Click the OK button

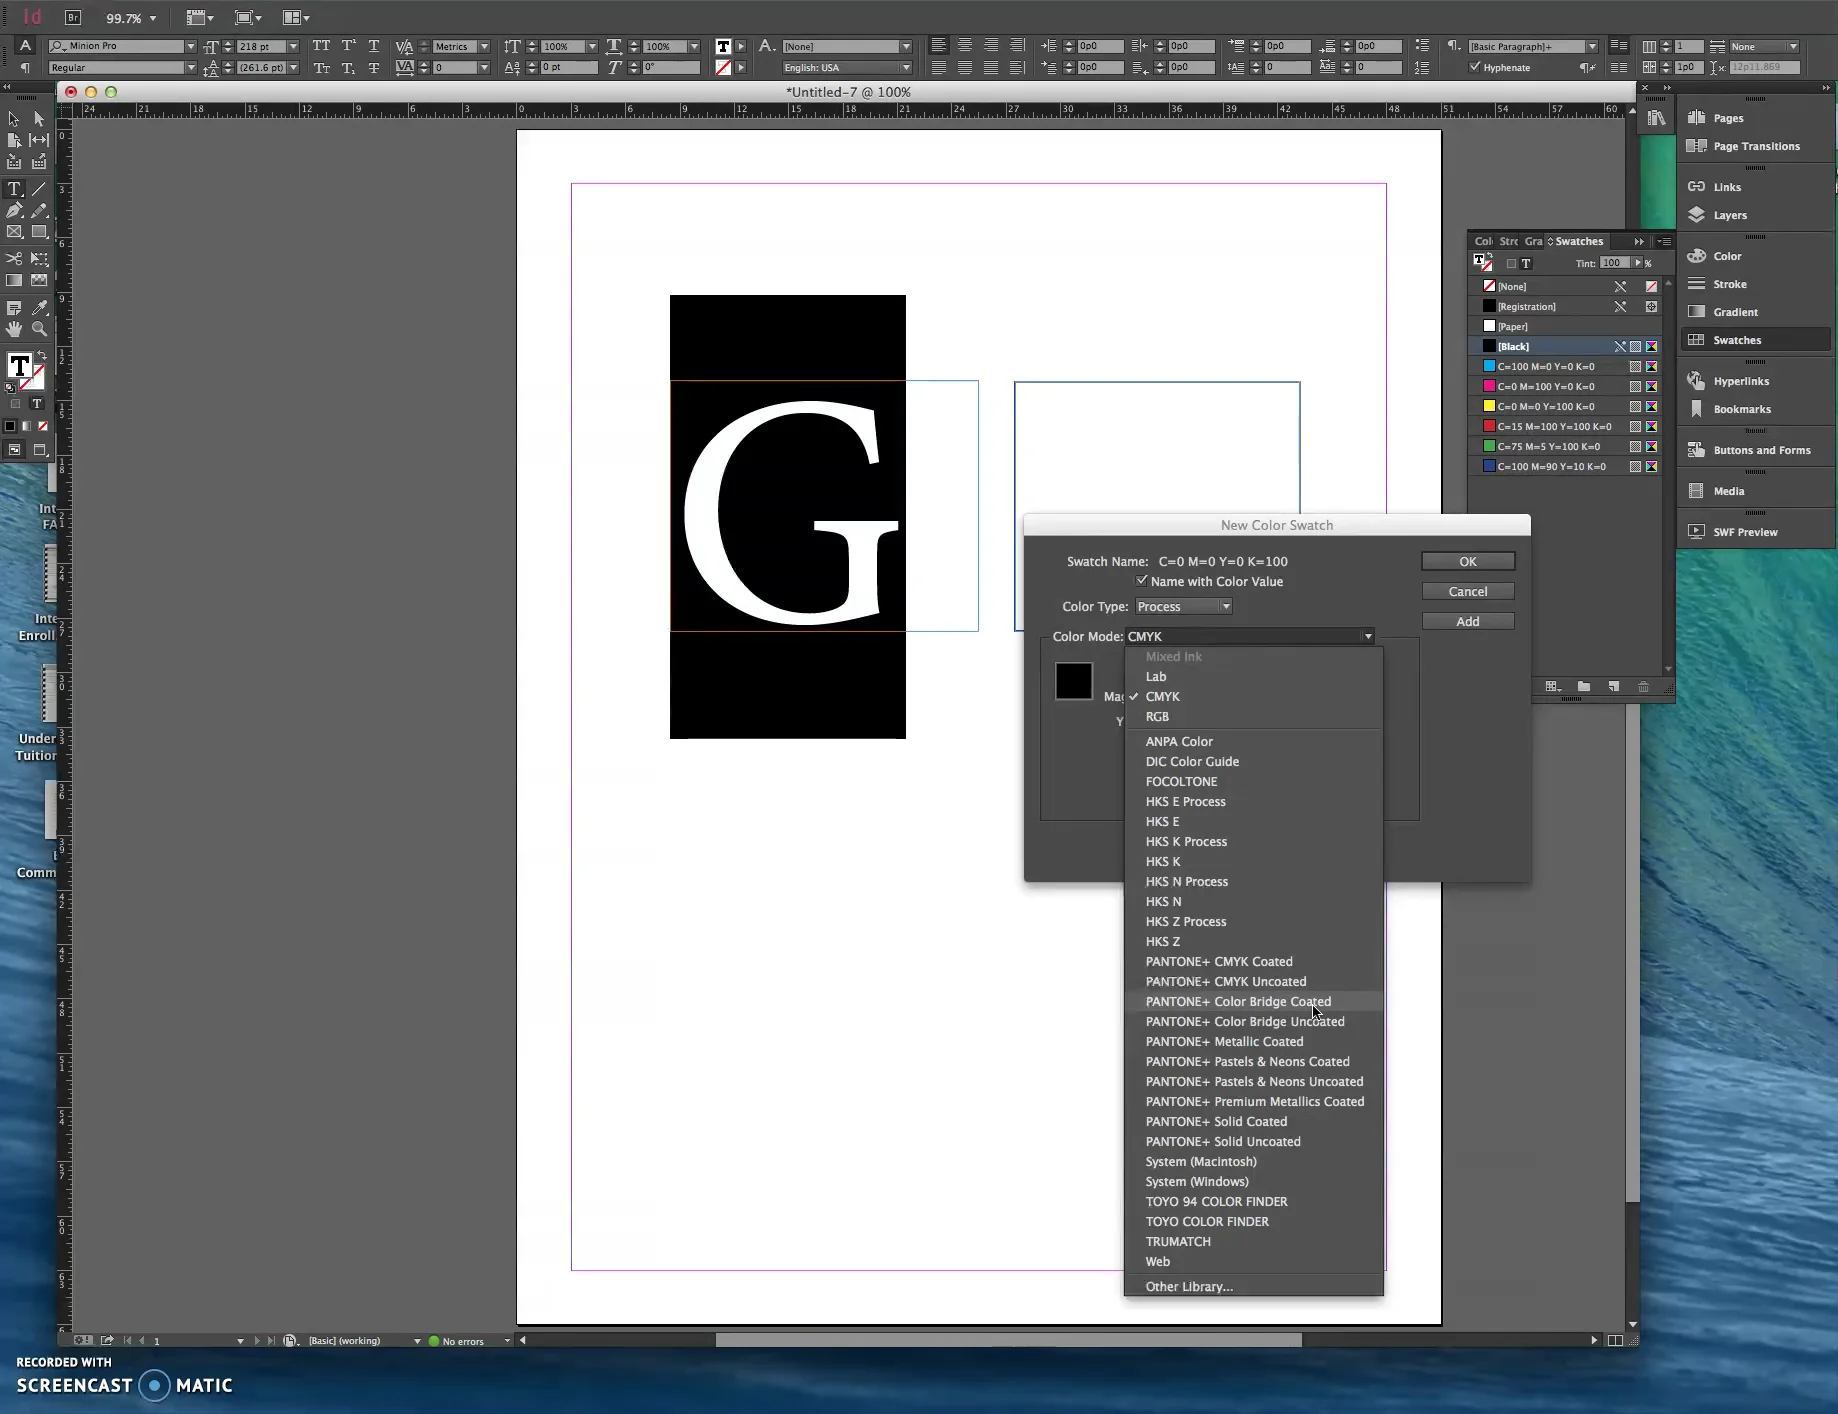coord(1467,561)
